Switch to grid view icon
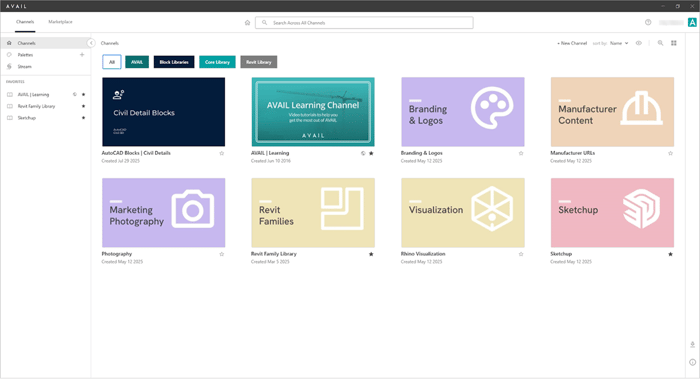The image size is (700, 379). 674,43
